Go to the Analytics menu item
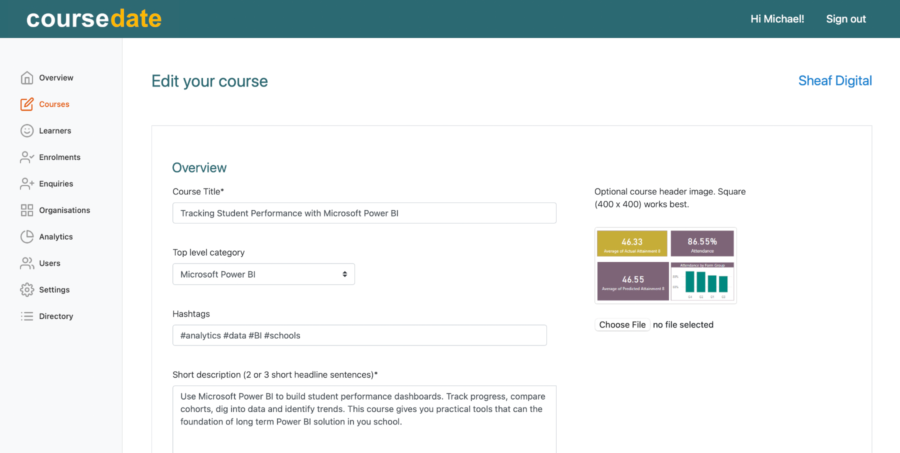900x453 pixels. (56, 237)
